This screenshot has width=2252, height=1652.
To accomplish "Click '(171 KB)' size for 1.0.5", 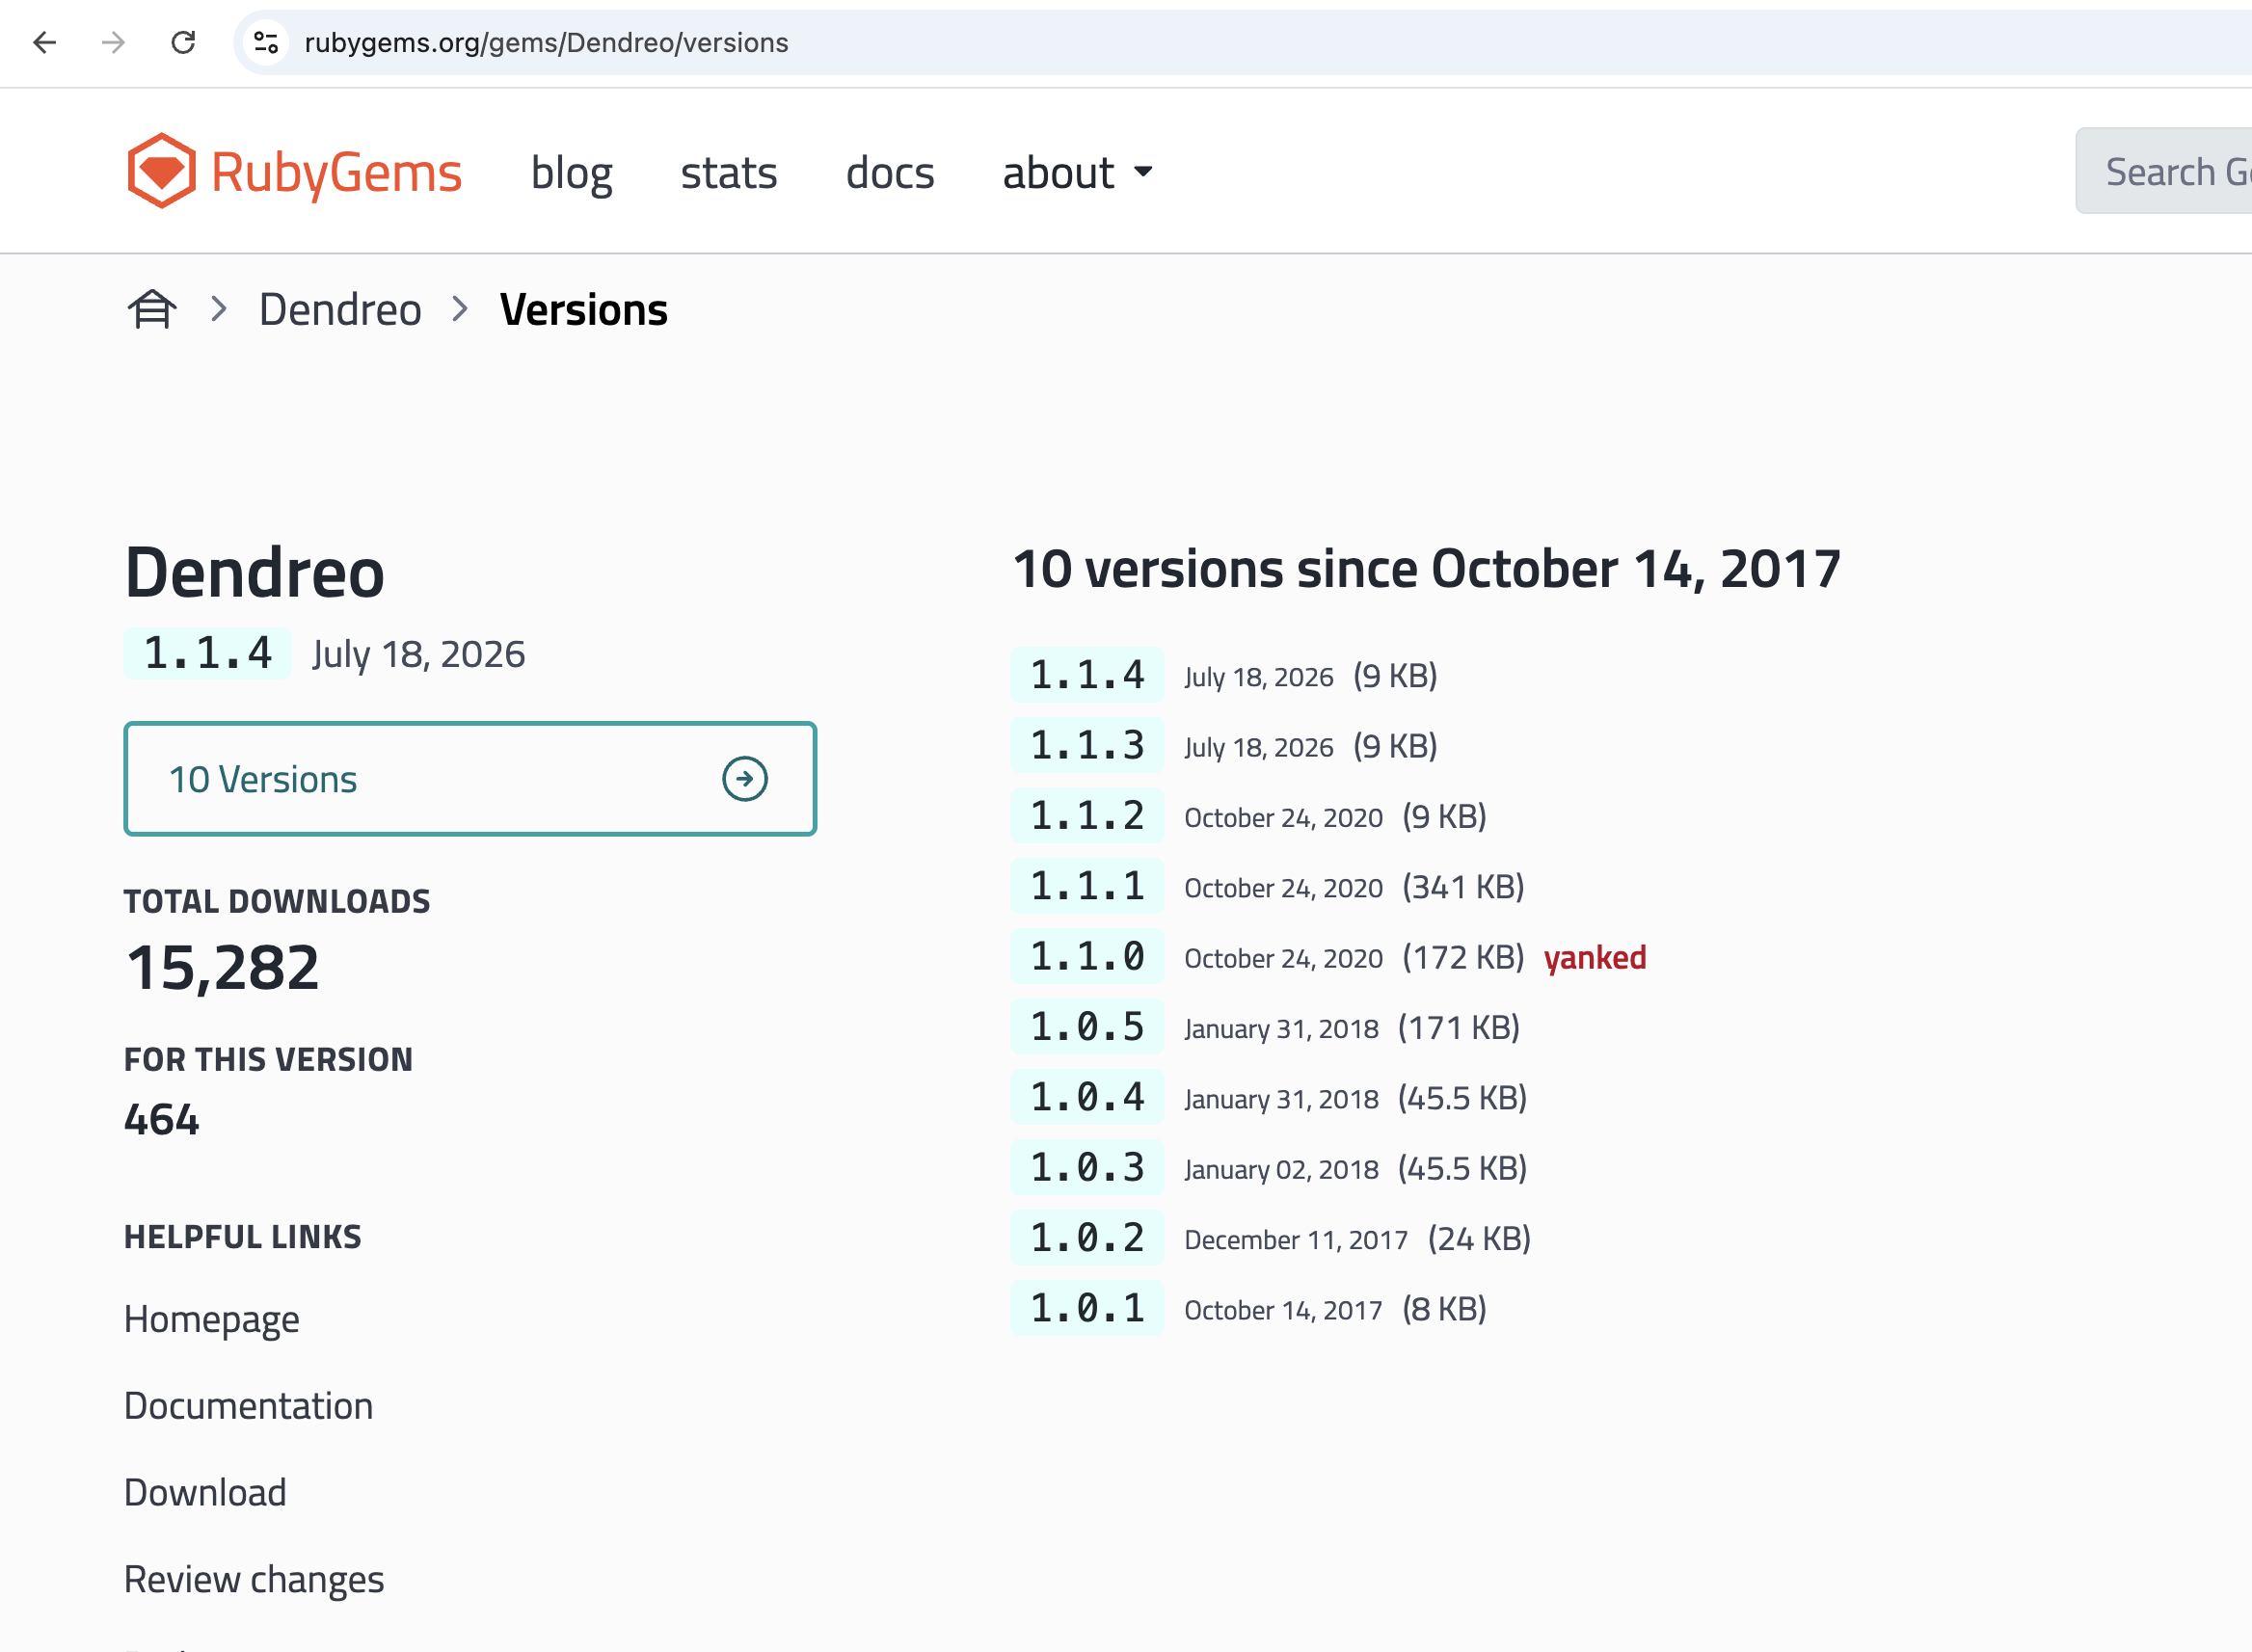I will click(1459, 1027).
